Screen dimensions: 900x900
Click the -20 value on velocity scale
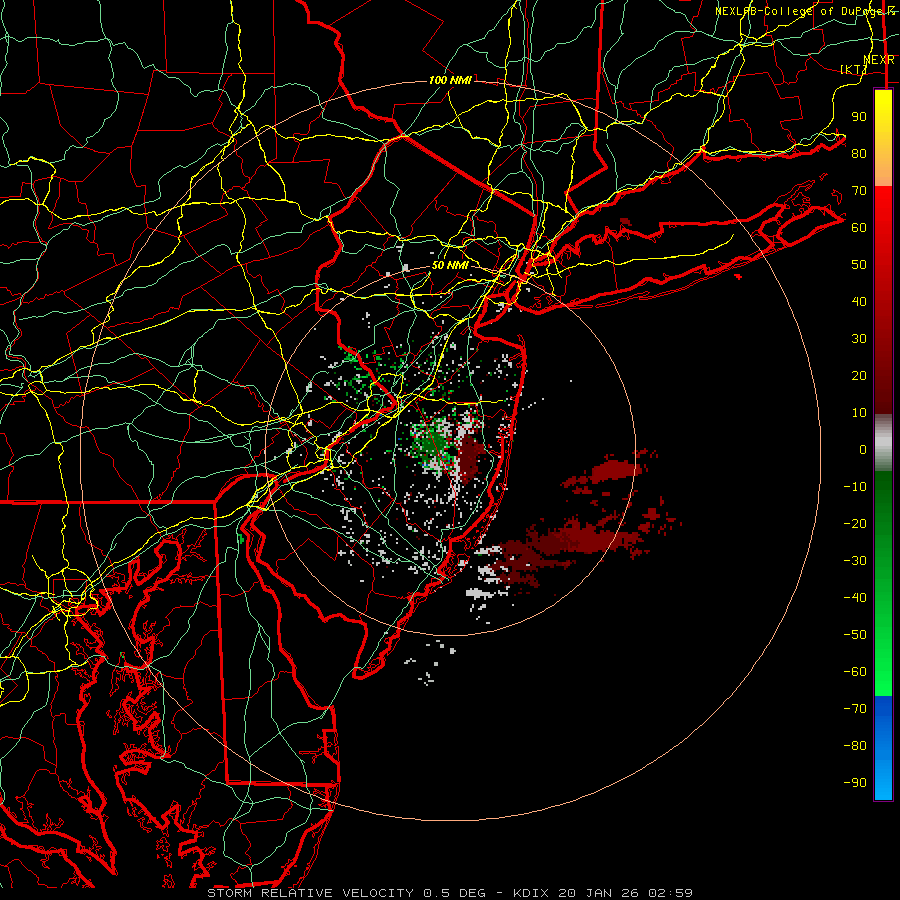tap(855, 523)
